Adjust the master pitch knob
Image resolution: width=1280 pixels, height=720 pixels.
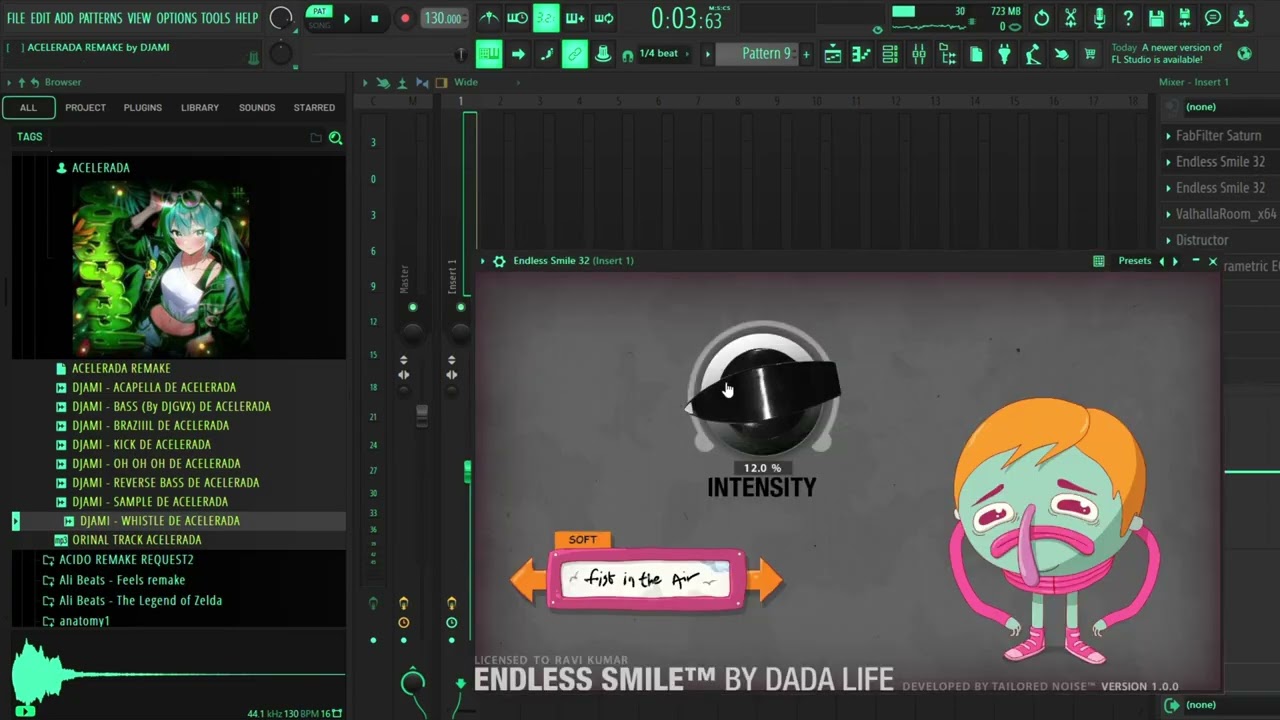click(282, 54)
